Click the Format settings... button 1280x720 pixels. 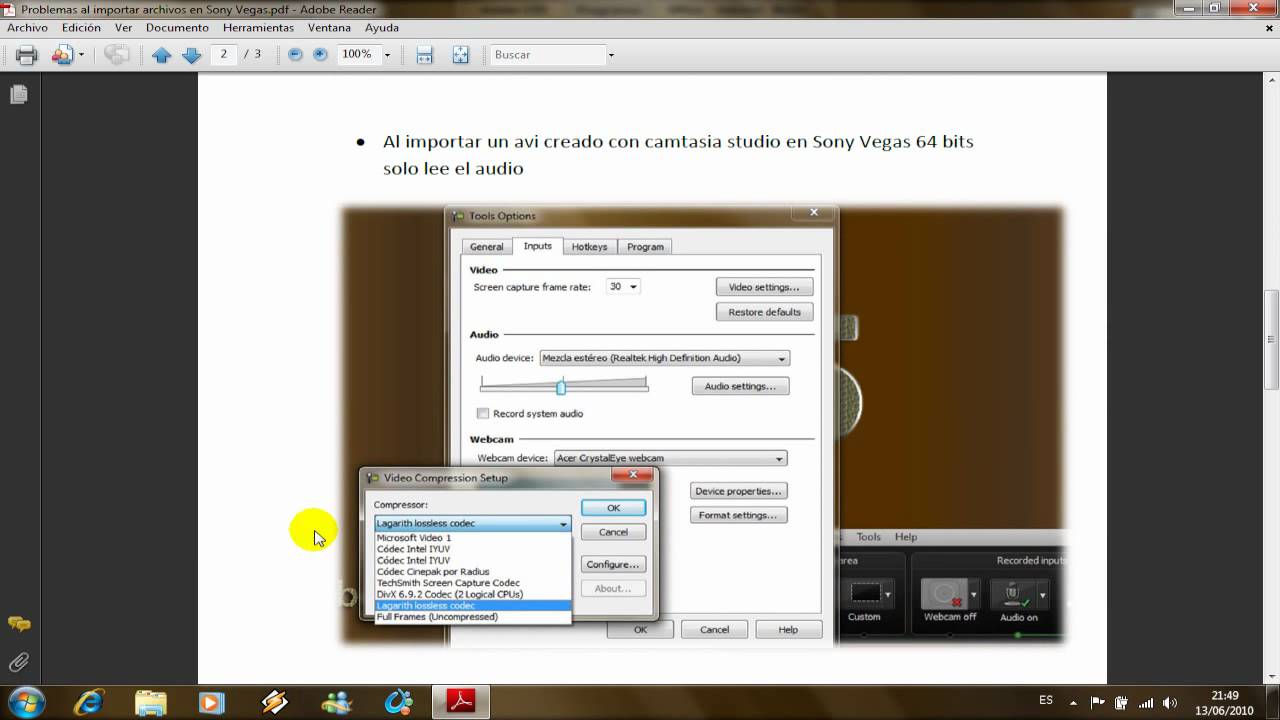738,515
